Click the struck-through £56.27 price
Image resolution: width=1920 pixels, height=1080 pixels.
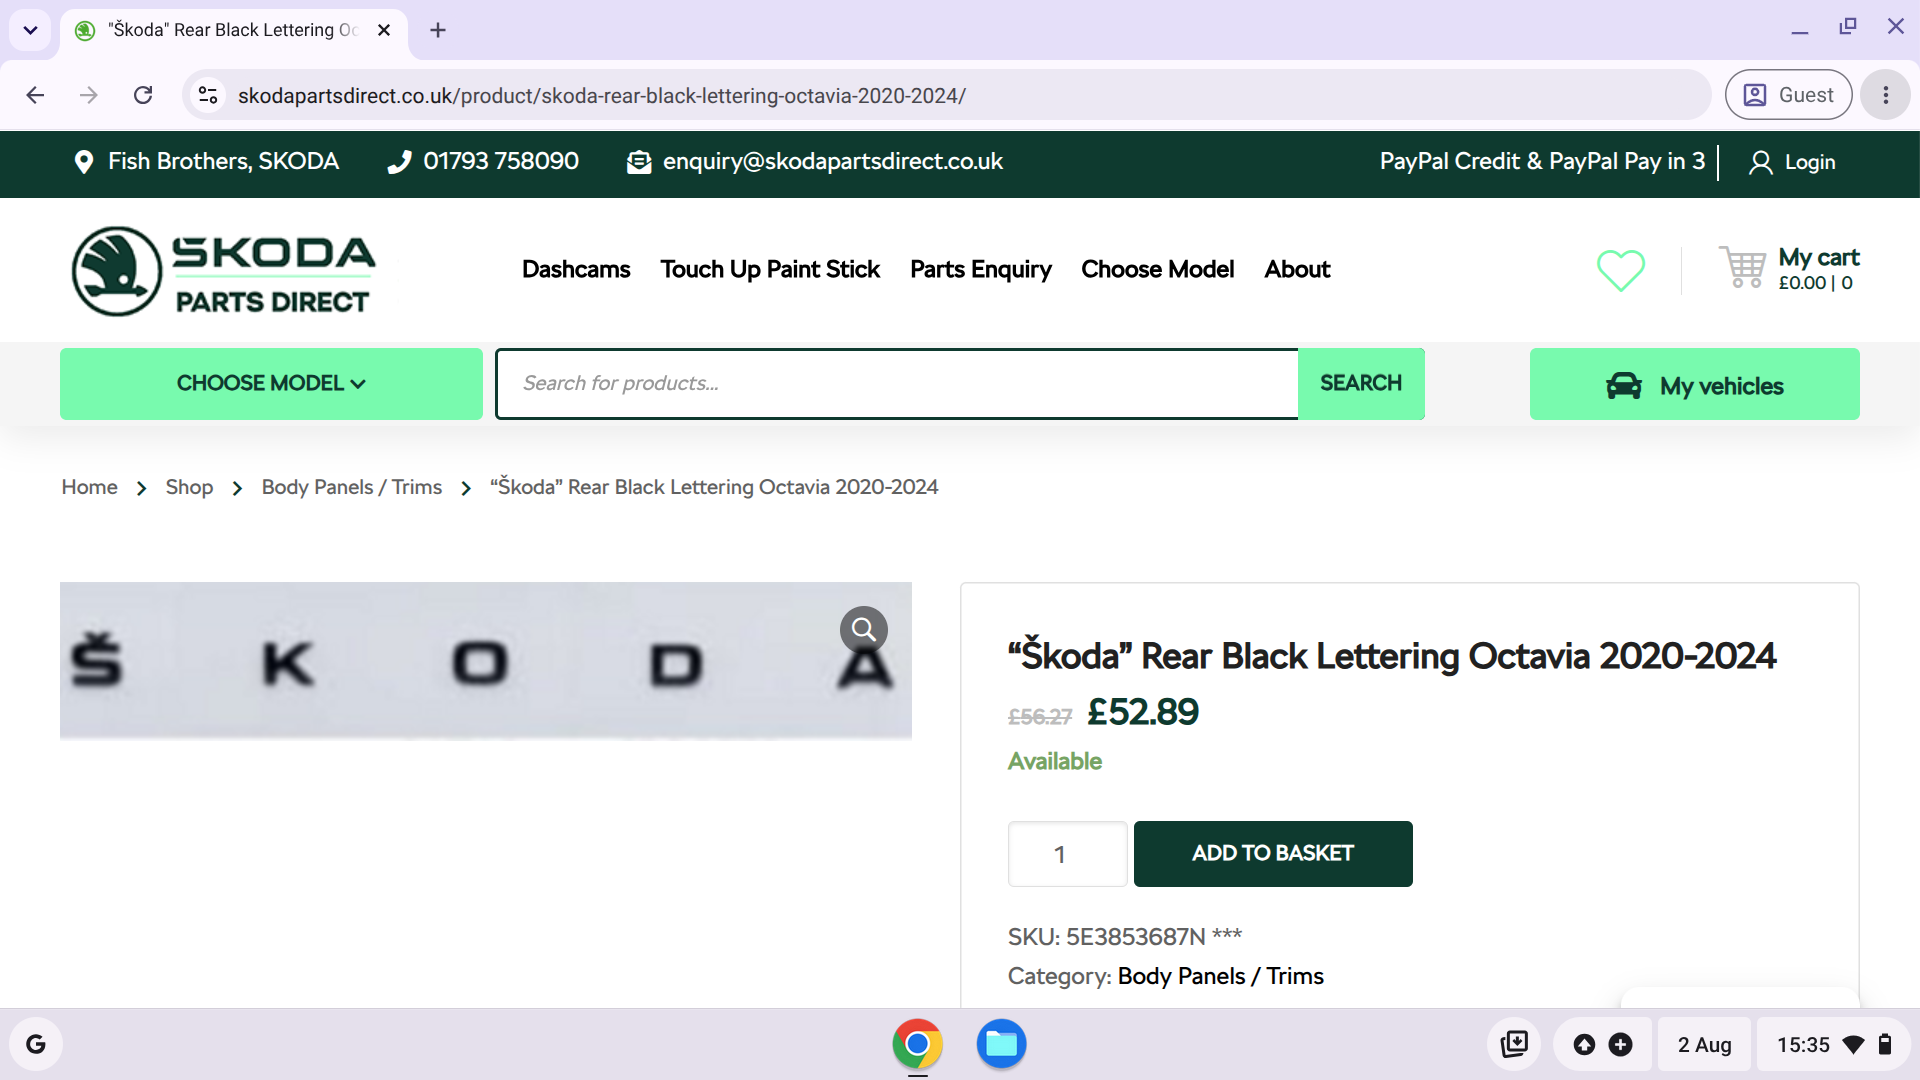(1040, 717)
